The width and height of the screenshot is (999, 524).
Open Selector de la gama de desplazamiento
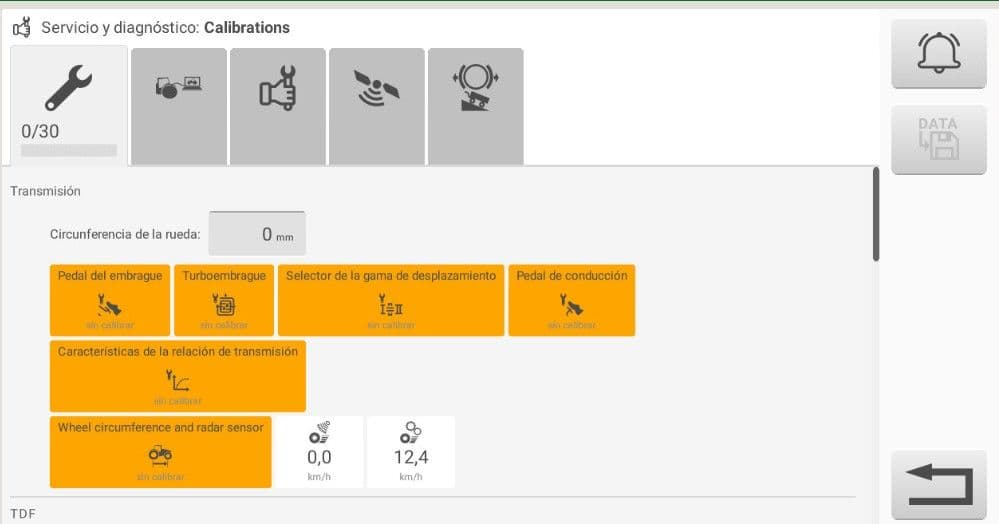pos(391,300)
